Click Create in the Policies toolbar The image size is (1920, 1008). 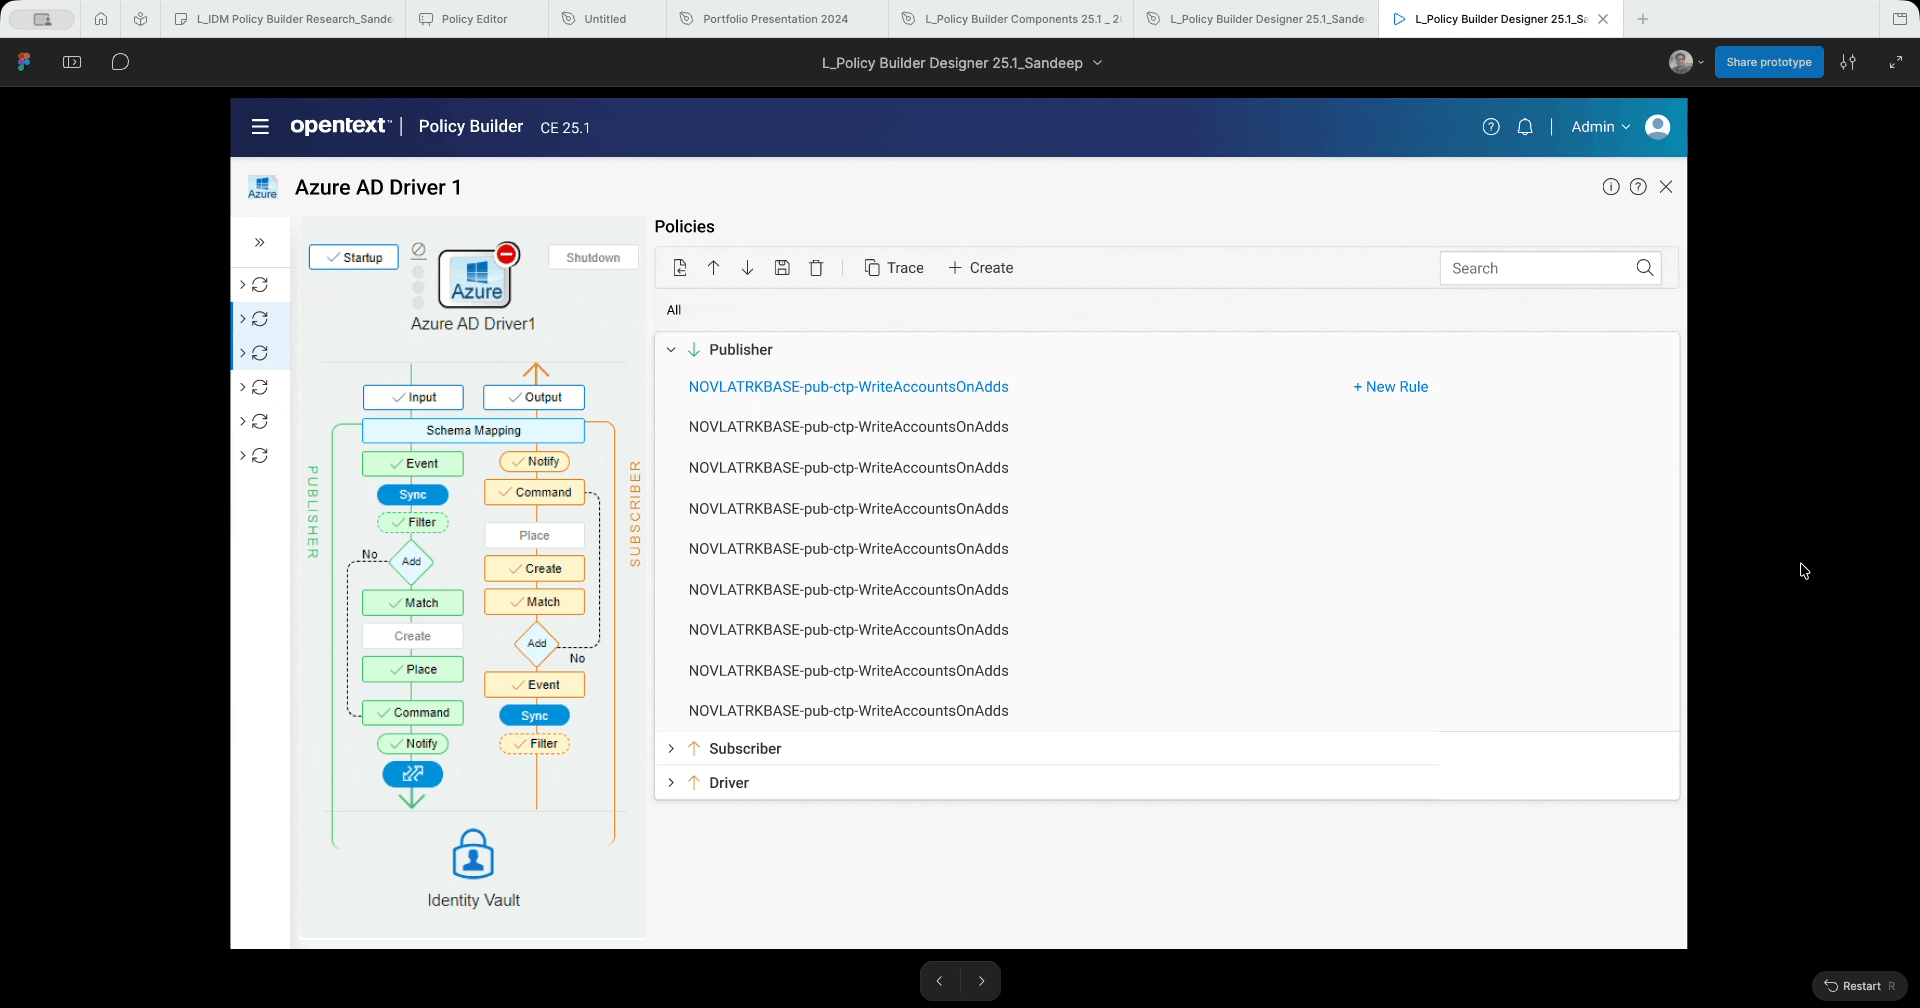981,268
